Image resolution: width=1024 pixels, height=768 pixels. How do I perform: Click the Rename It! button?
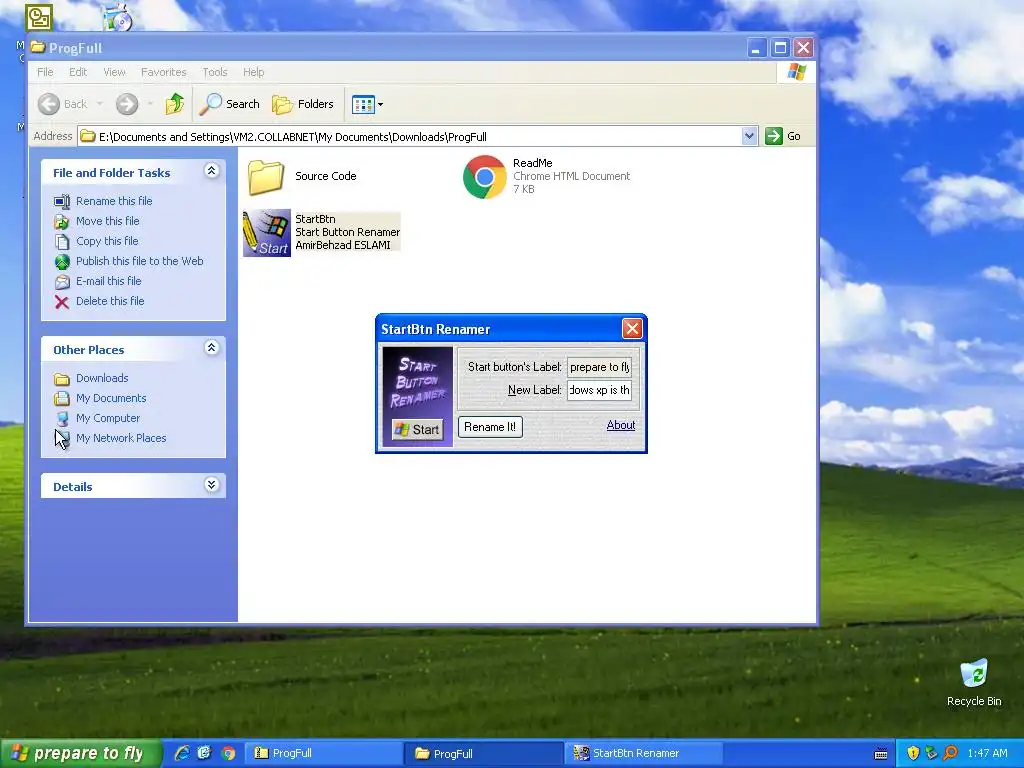tap(490, 427)
